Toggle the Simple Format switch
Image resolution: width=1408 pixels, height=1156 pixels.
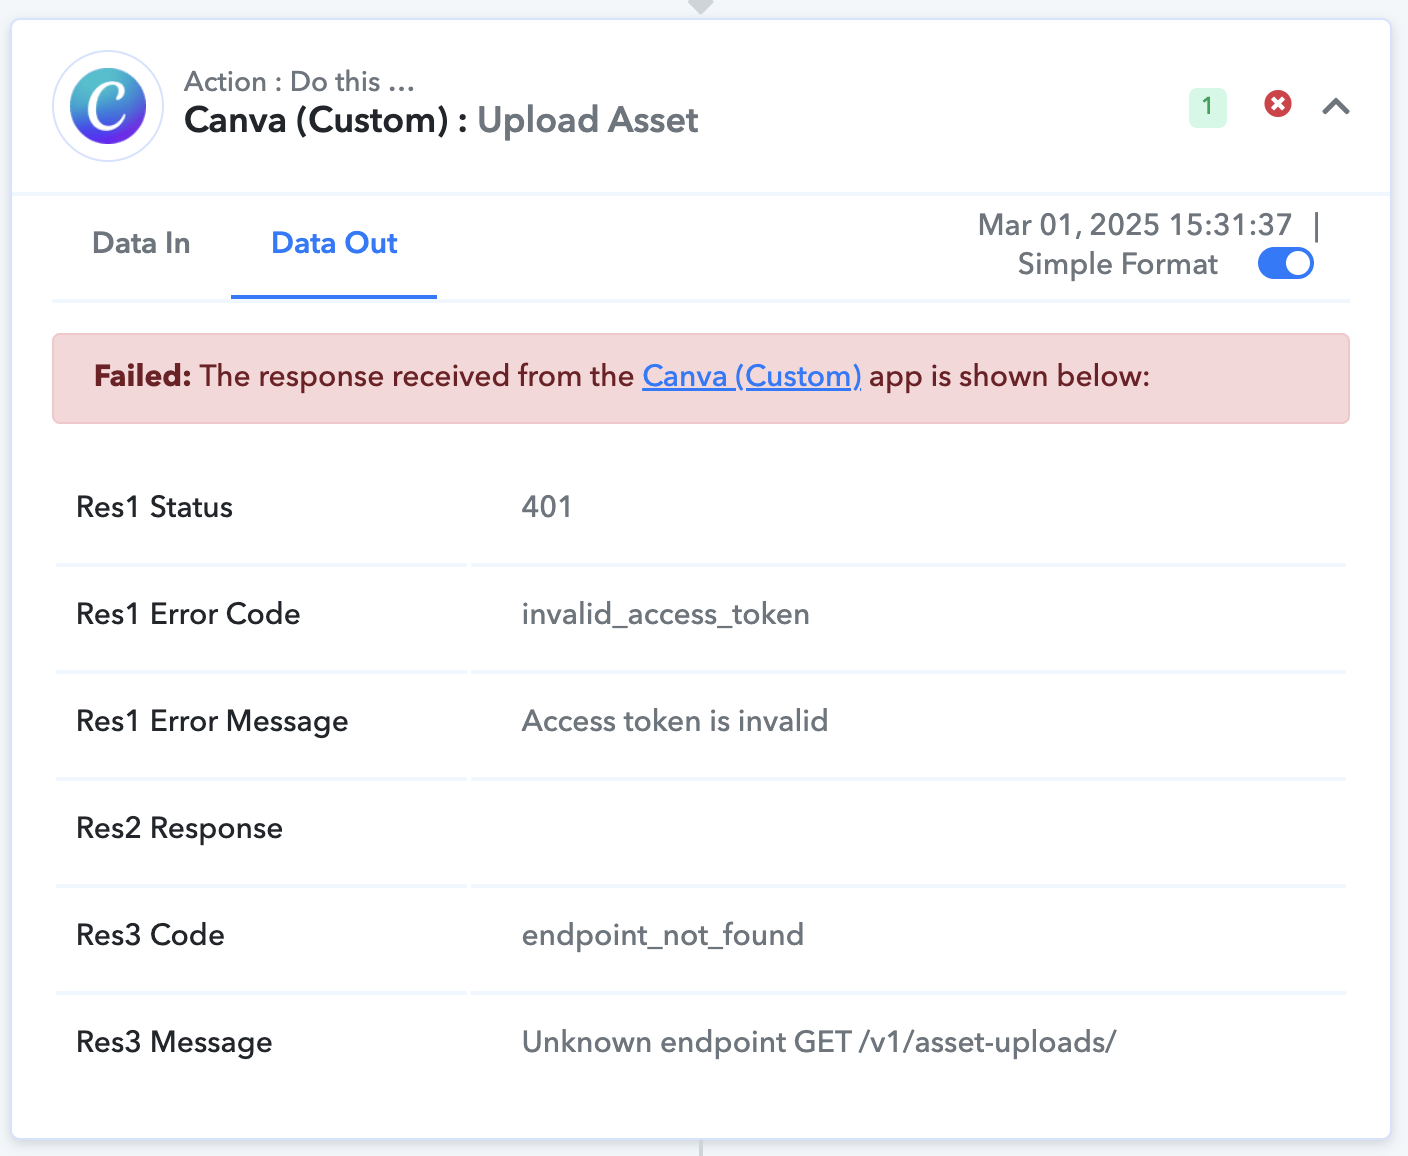(x=1285, y=263)
